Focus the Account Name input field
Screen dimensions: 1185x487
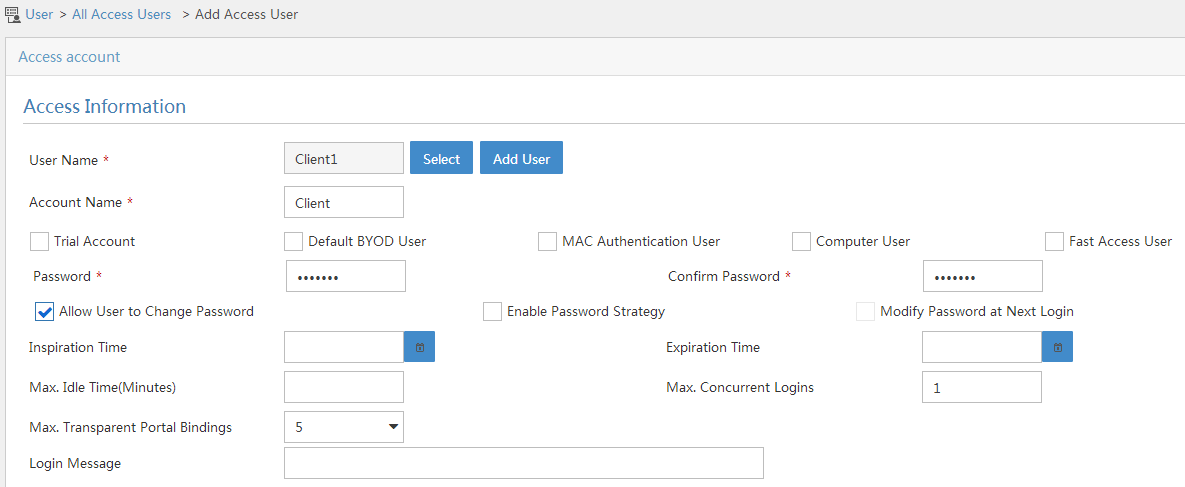coord(344,202)
